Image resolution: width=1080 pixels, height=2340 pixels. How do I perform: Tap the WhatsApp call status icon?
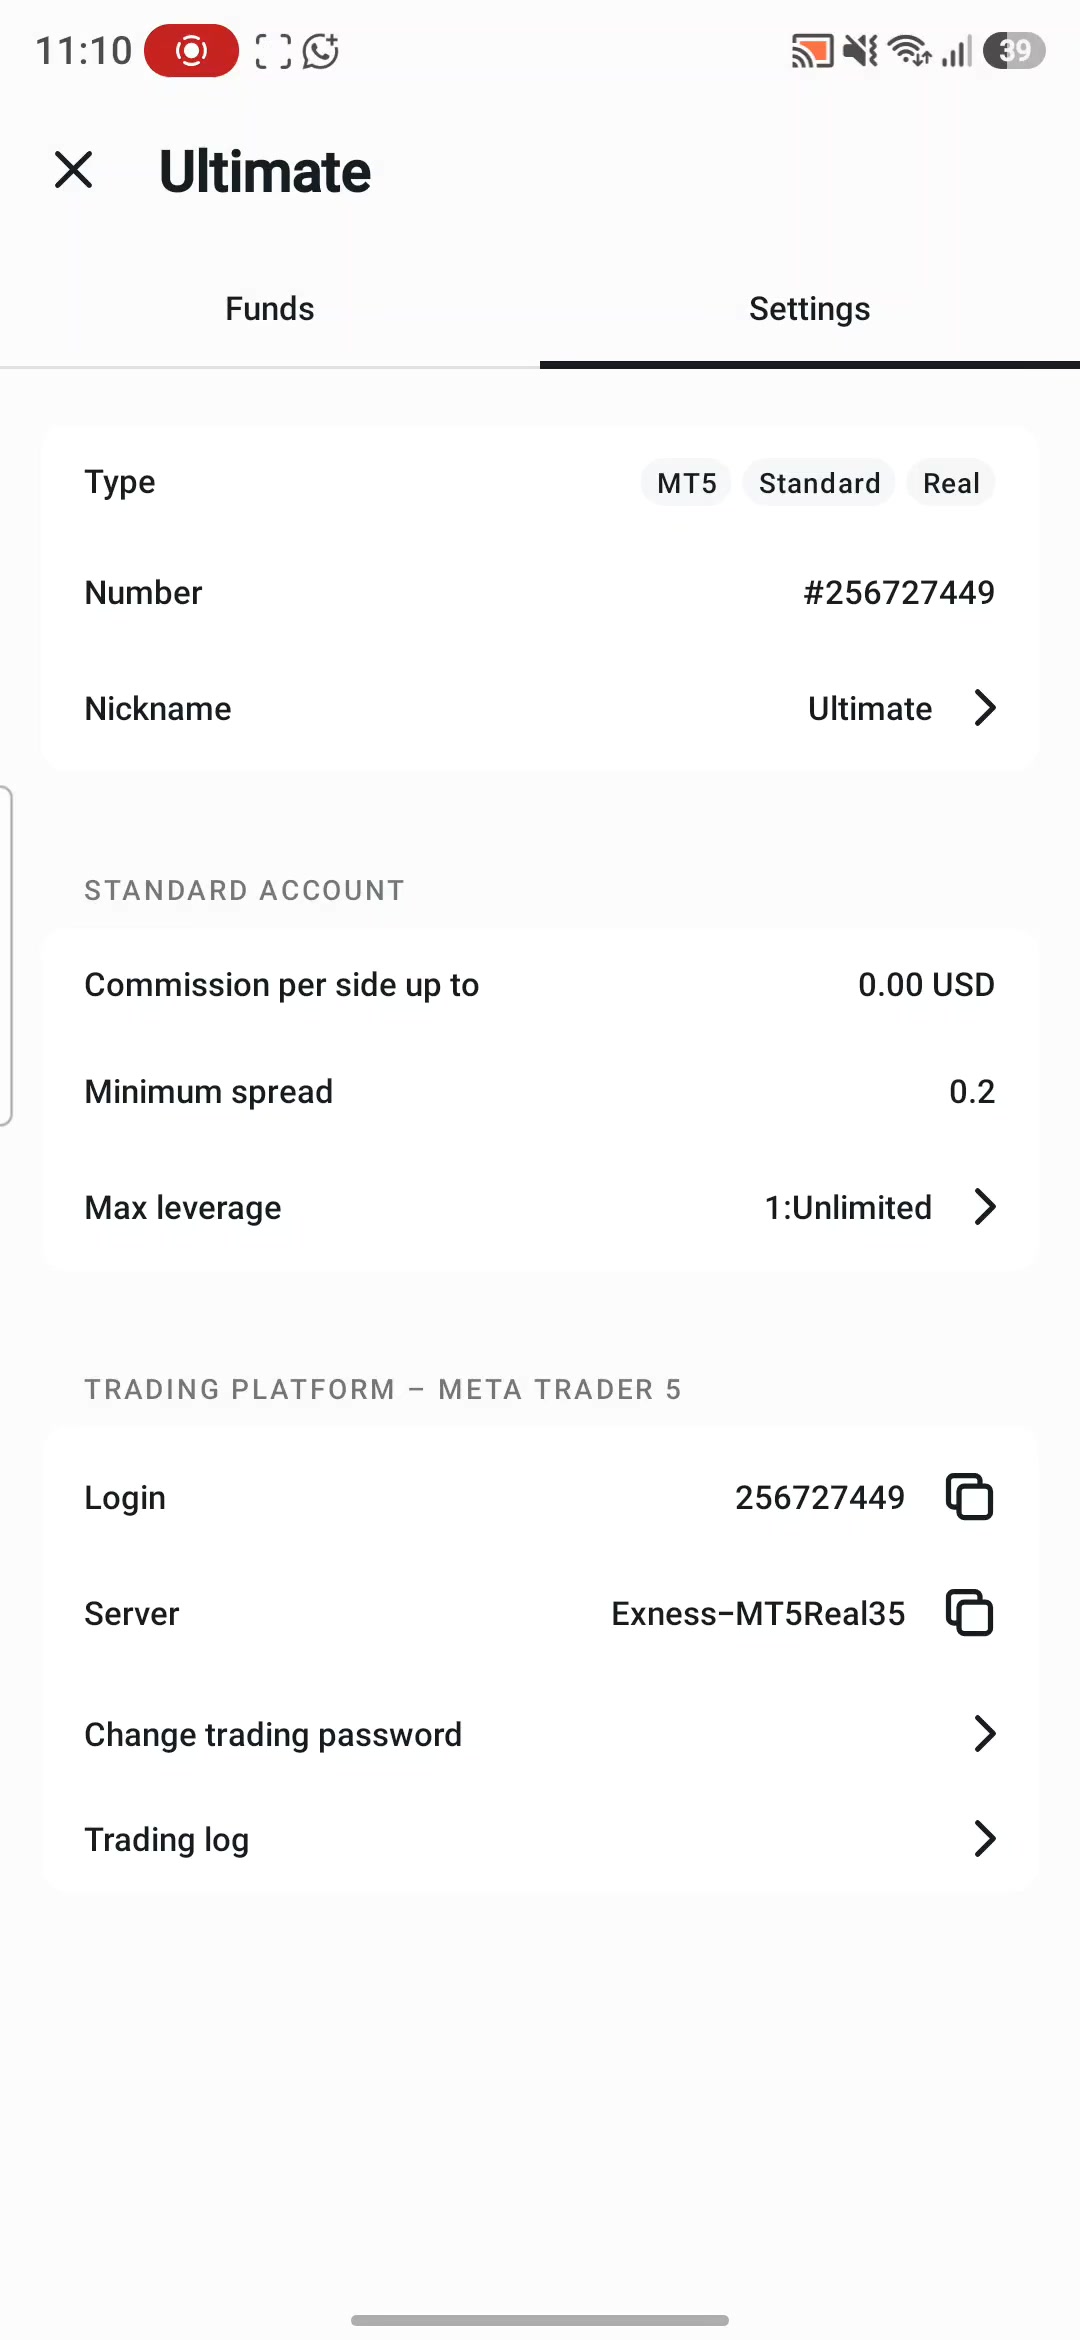pos(321,51)
